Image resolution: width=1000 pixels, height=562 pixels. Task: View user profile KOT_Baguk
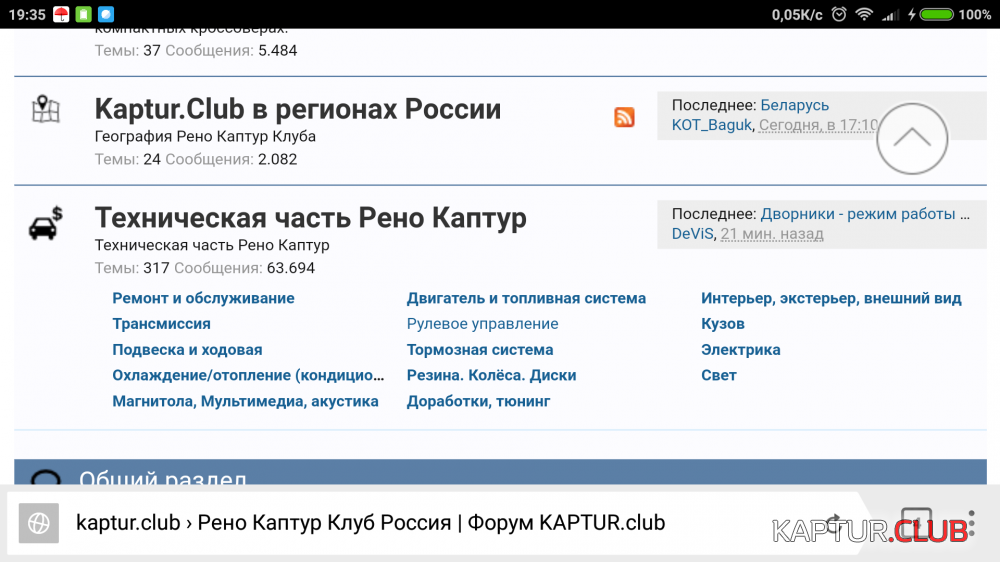coord(711,125)
